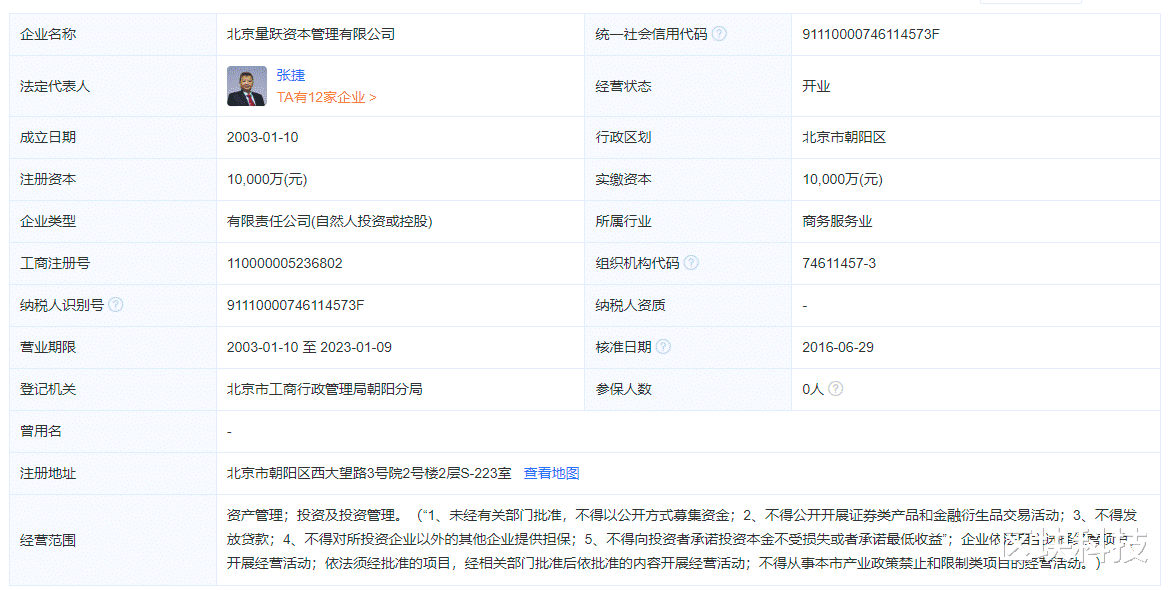The height and width of the screenshot is (590, 1168).
Task: Click the 营业期限 label
Action: (48, 347)
